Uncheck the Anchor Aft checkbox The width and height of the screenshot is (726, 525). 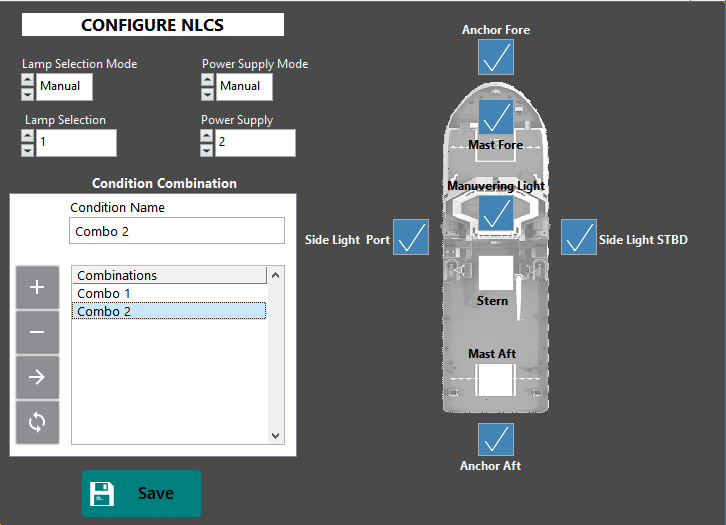tap(495, 439)
